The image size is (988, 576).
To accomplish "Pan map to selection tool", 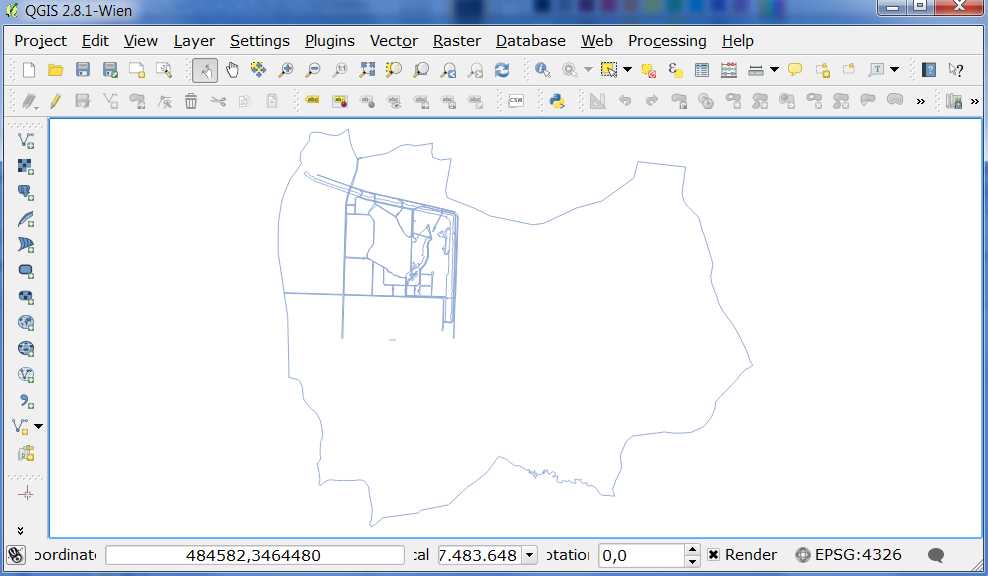I will (258, 70).
